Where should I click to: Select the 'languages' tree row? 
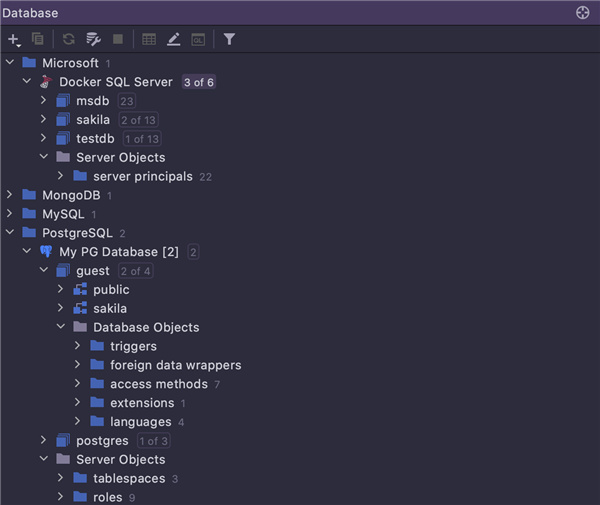pyautogui.click(x=300, y=422)
